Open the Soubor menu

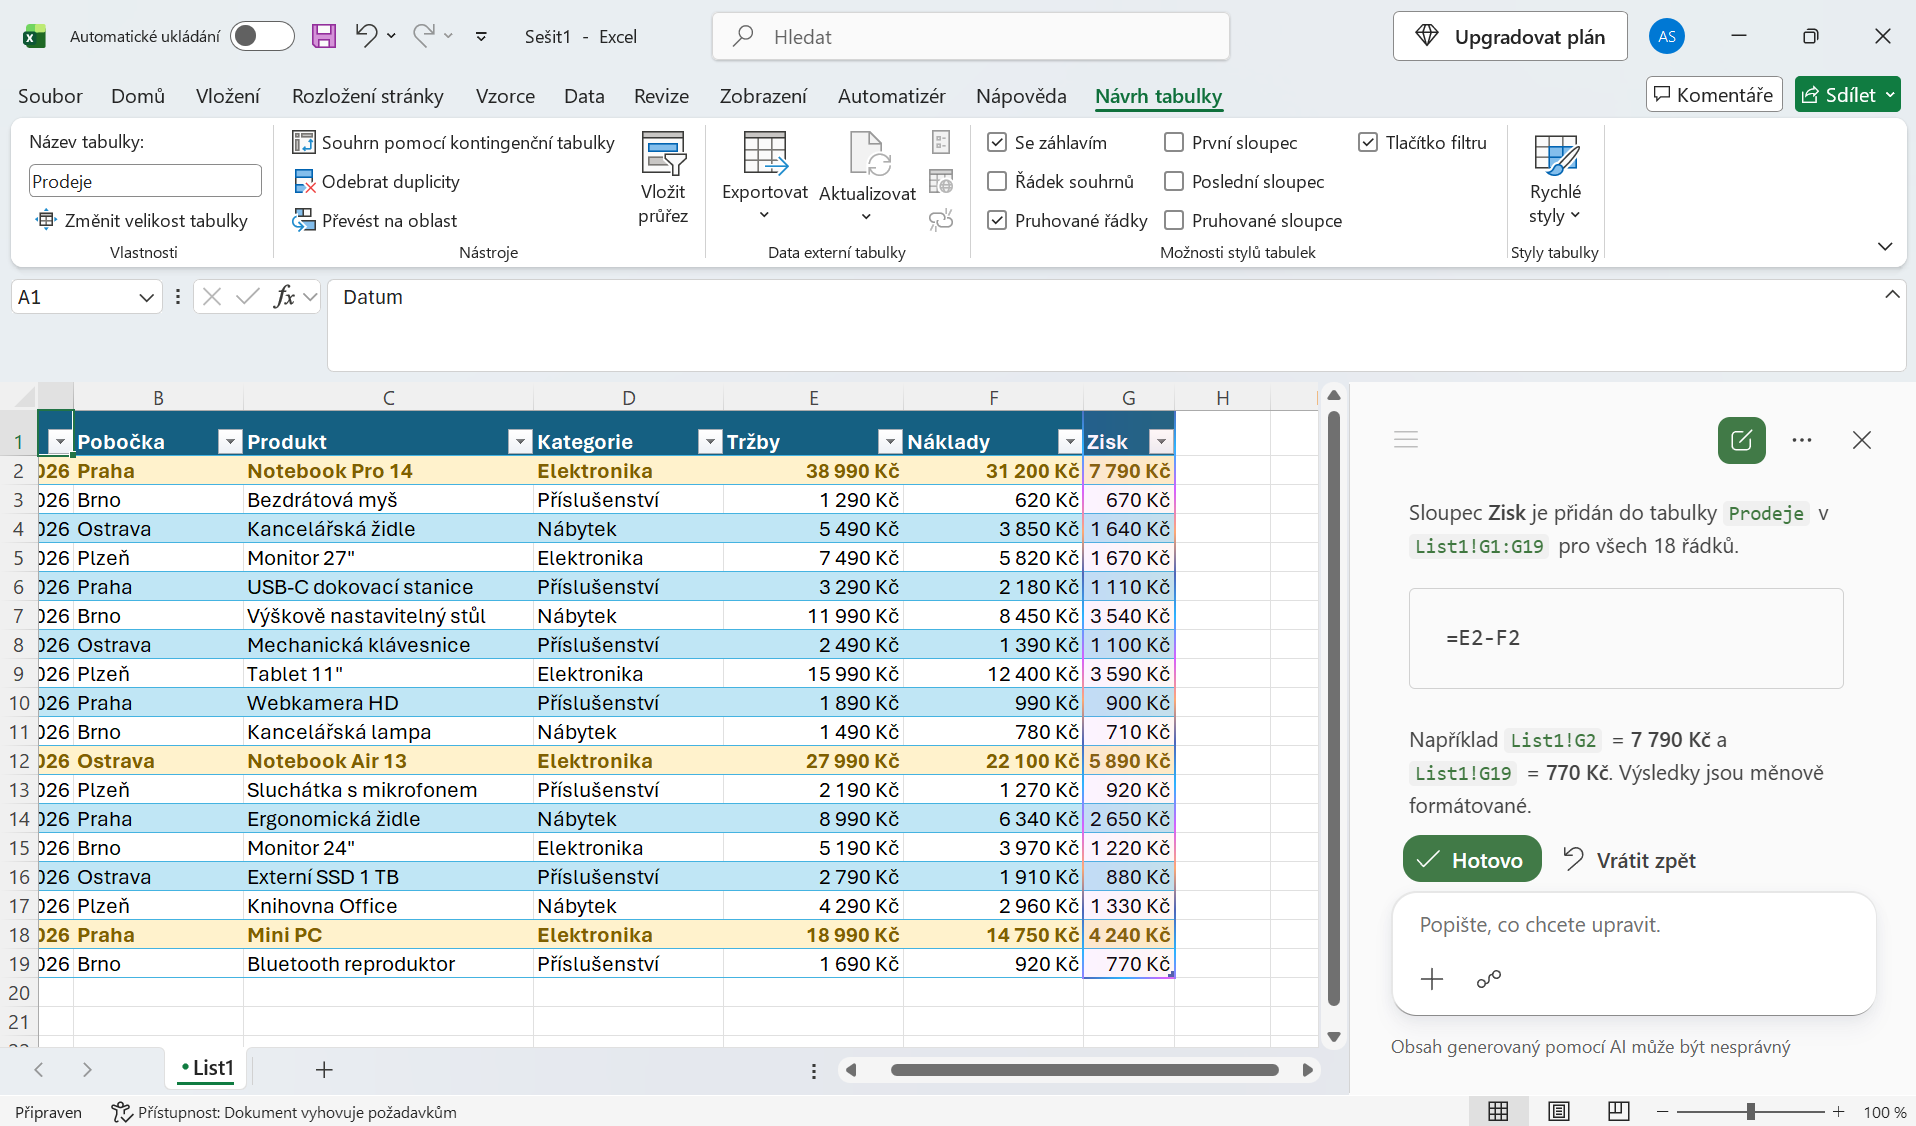tap(50, 96)
